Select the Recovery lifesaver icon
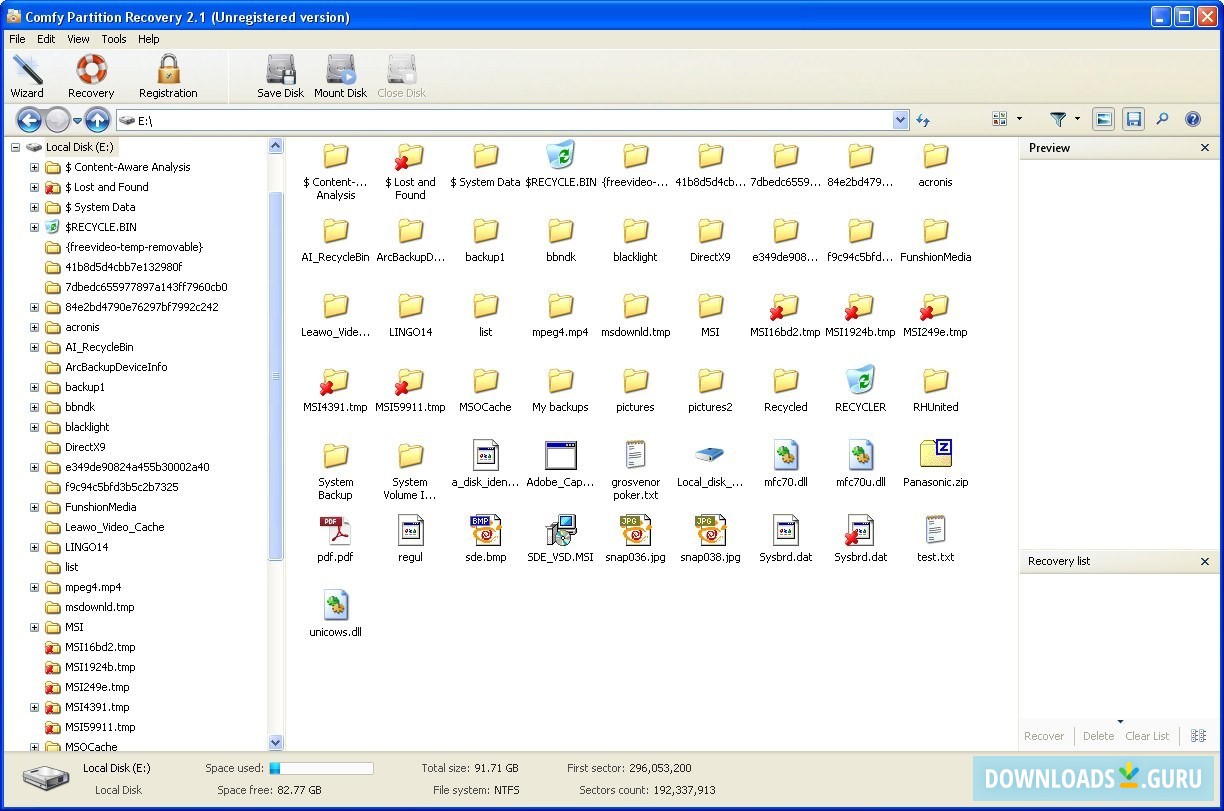The height and width of the screenshot is (811, 1224). [91, 75]
